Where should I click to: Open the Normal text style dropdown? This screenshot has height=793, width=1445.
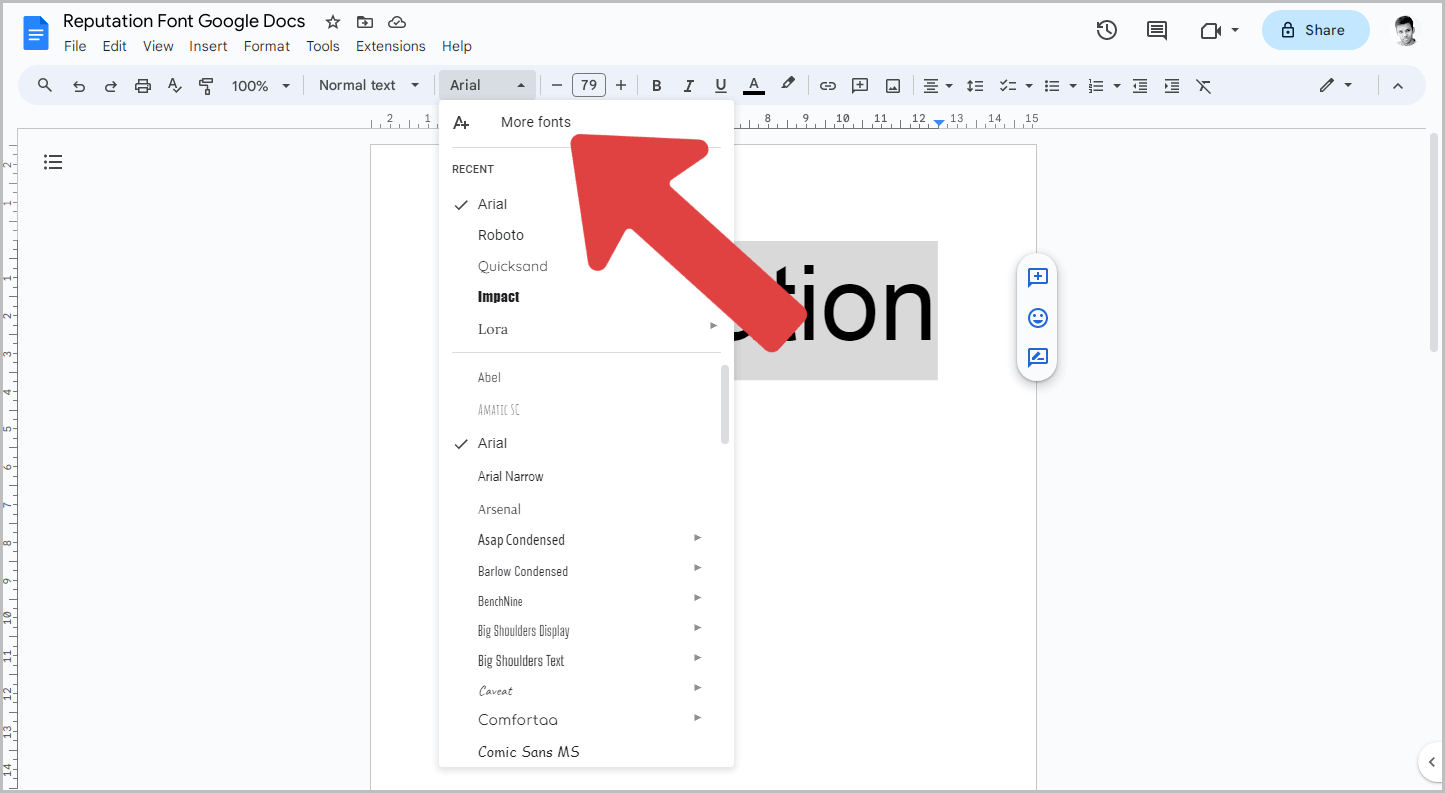click(x=367, y=85)
